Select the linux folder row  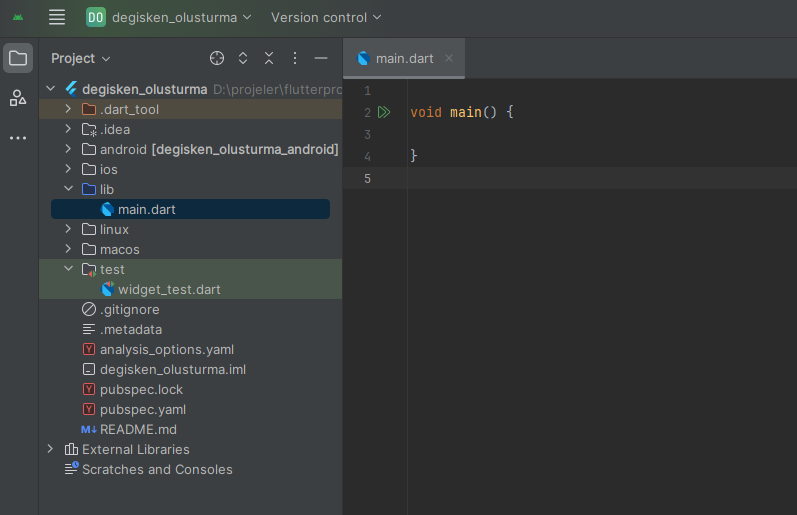(190, 229)
